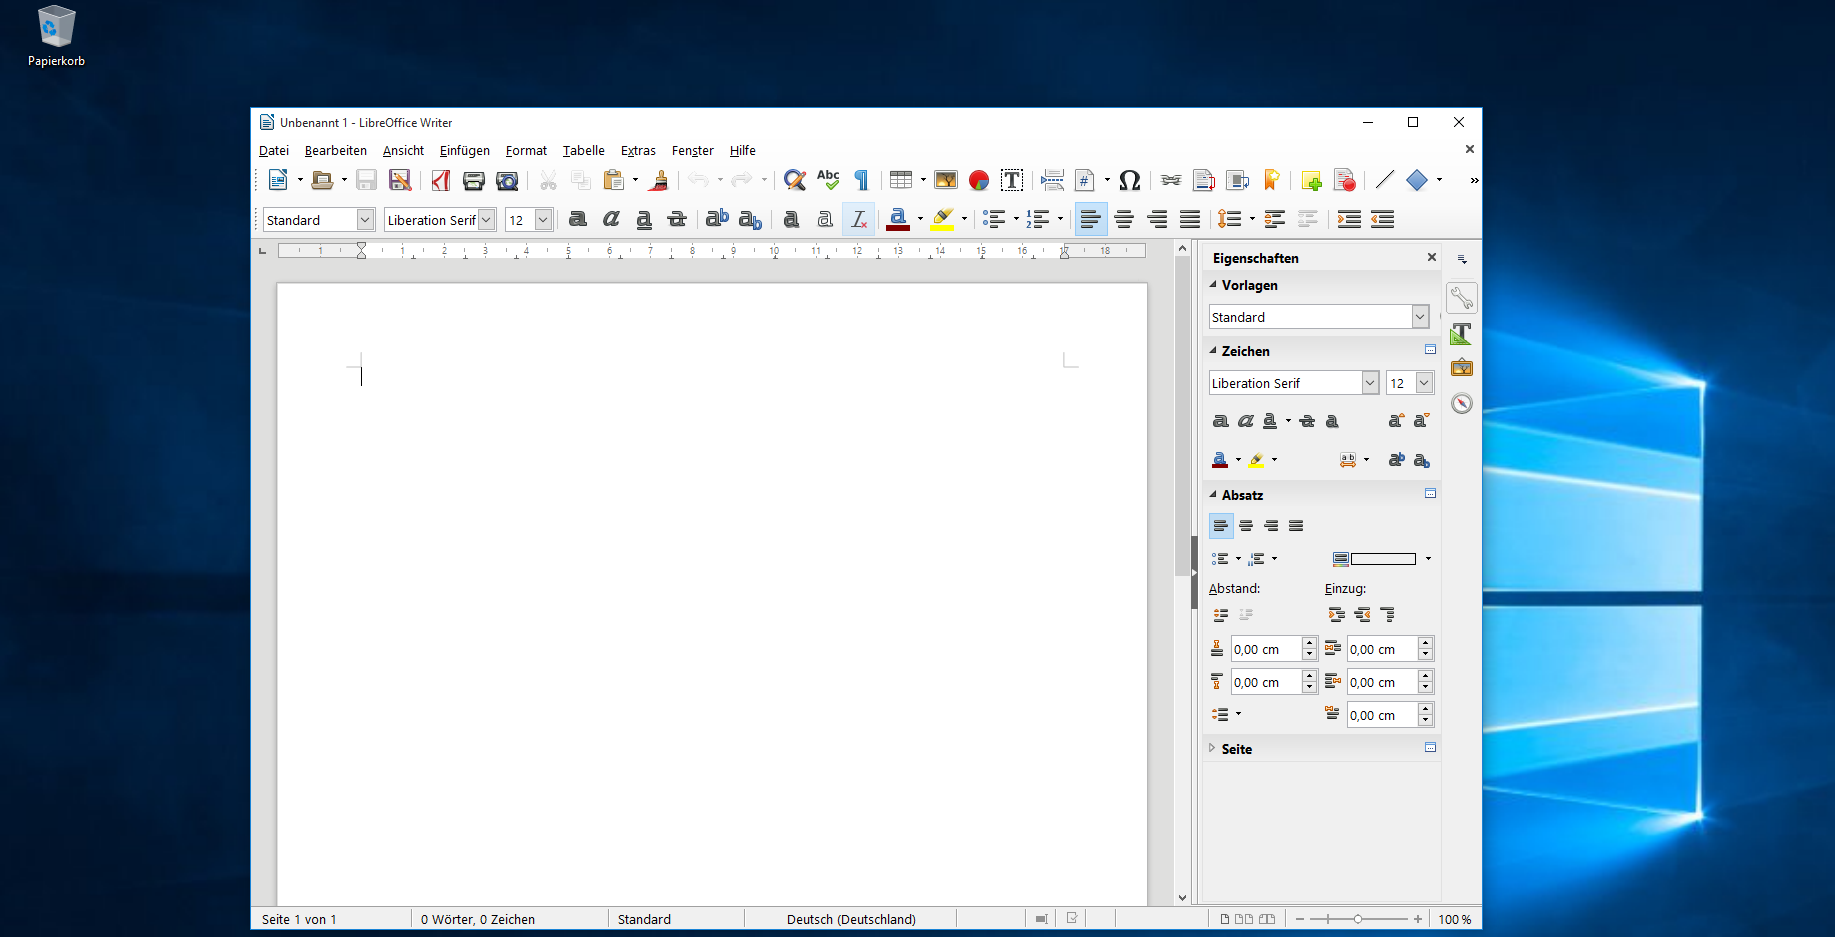The height and width of the screenshot is (937, 1835).
Task: Toggle centered alignment in the Absatz panel
Action: coord(1246,525)
